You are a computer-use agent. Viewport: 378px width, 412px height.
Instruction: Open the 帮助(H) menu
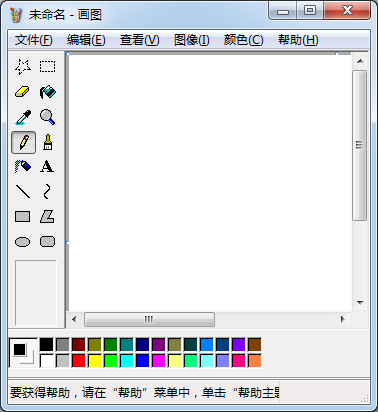coord(298,40)
